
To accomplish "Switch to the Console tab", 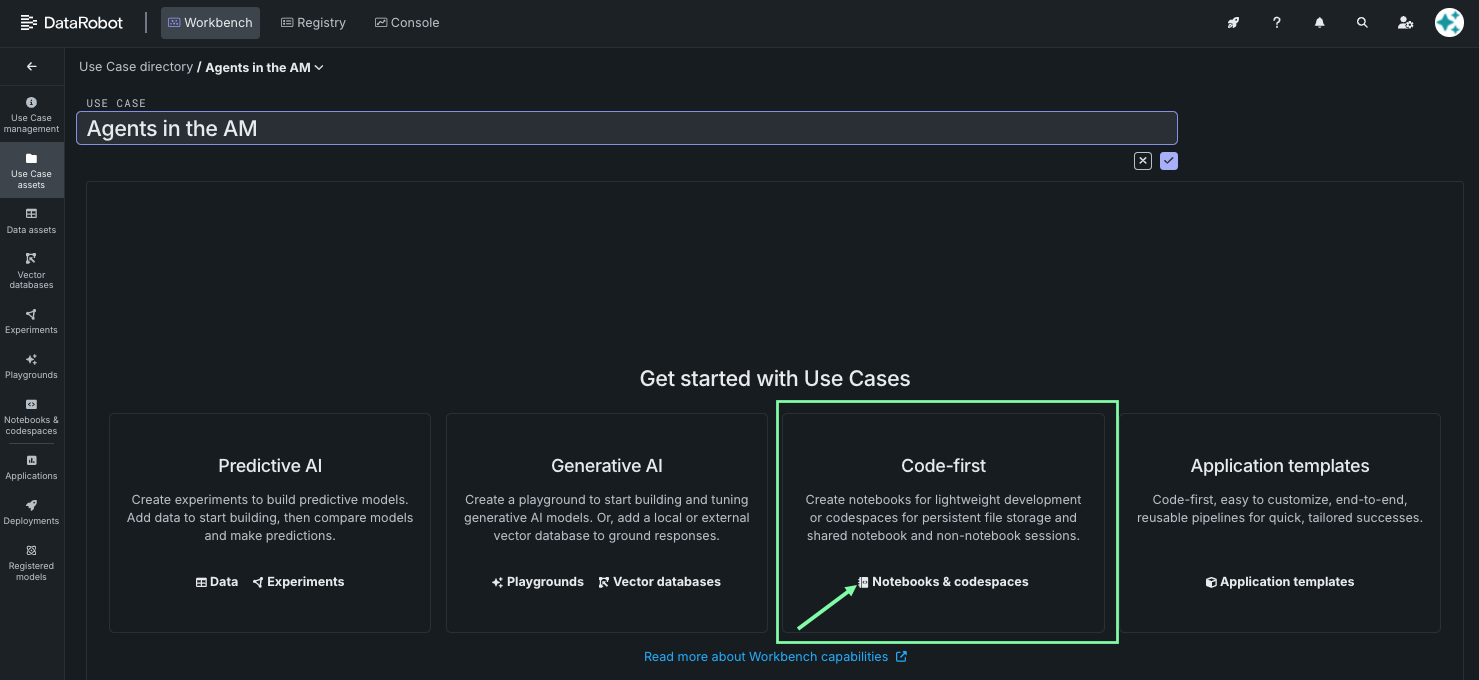I will point(407,23).
